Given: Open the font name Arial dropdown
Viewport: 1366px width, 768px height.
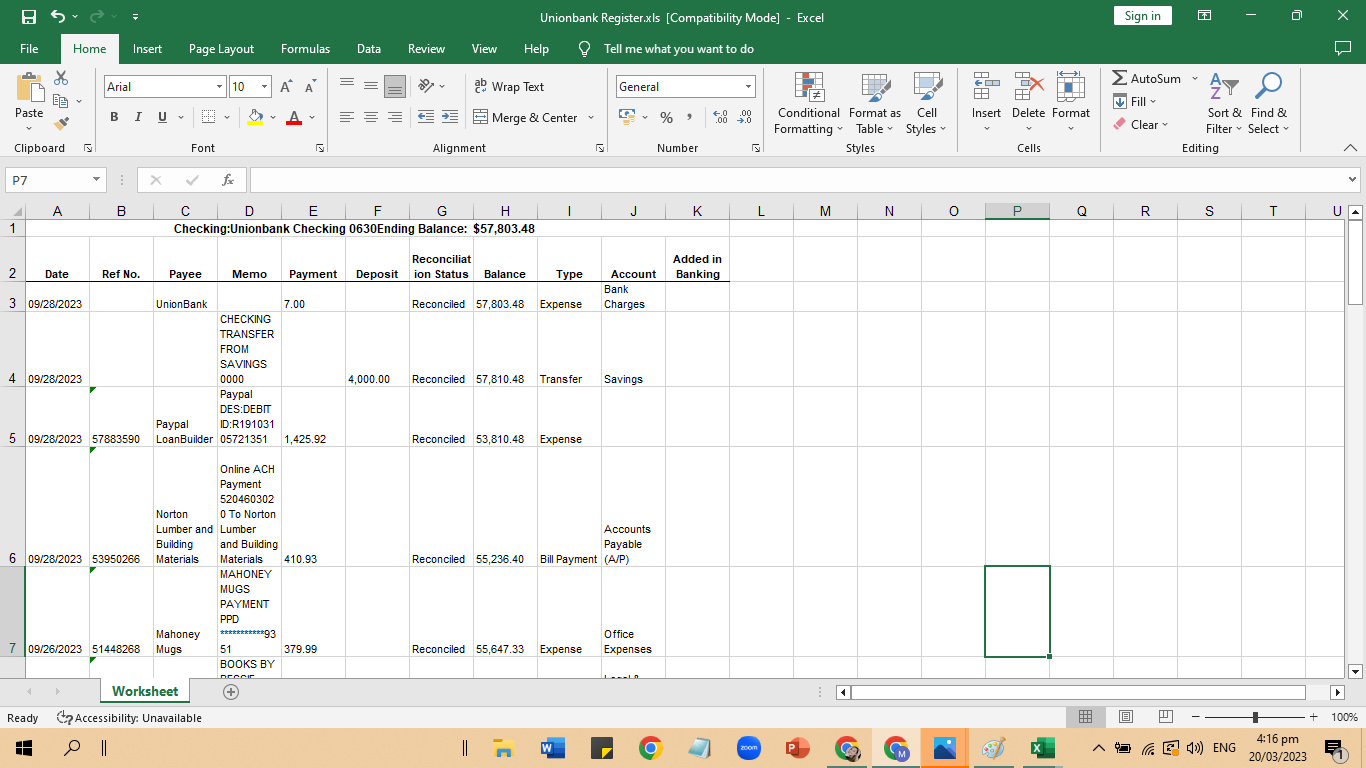Looking at the screenshot, I should point(219,87).
